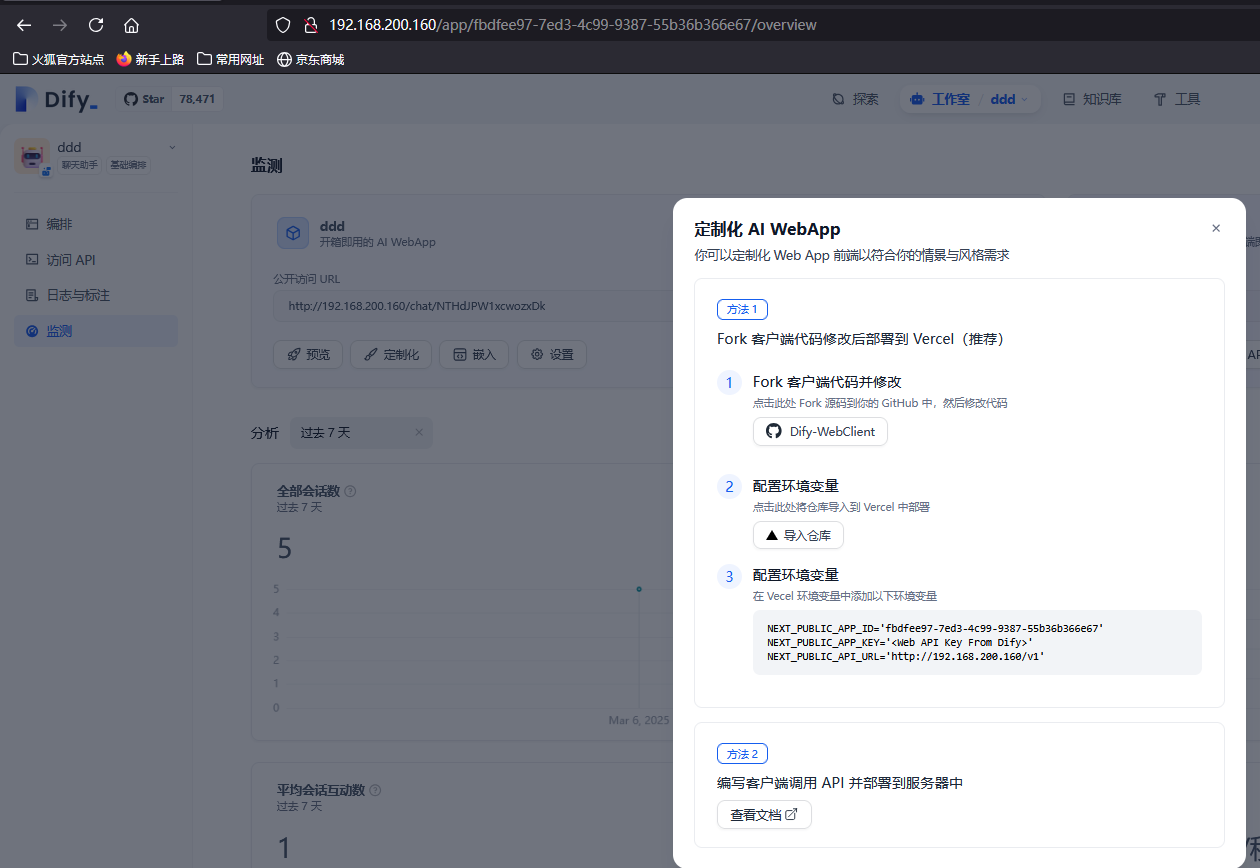This screenshot has width=1260, height=868.
Task: Select 监测 in sidebar
Action: (96, 331)
